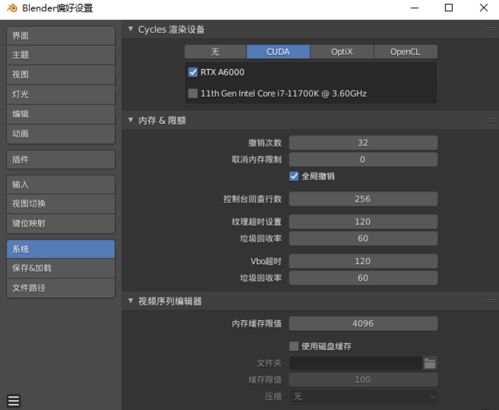Open the 动画 preferences section

(x=61, y=134)
